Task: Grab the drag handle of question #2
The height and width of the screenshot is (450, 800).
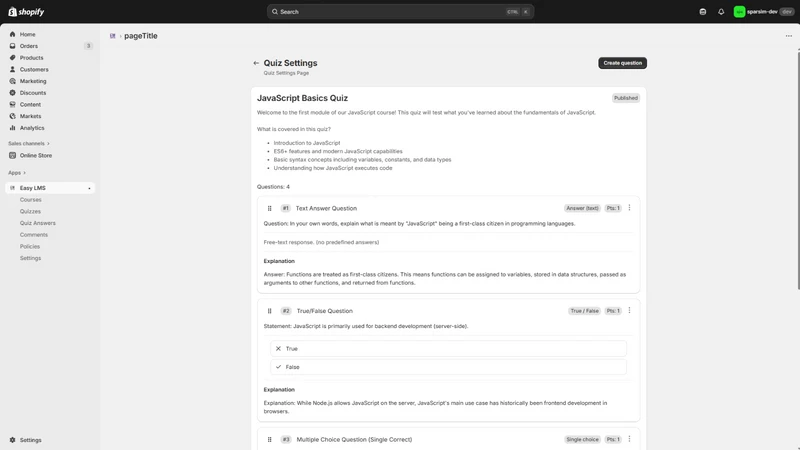Action: [269, 311]
